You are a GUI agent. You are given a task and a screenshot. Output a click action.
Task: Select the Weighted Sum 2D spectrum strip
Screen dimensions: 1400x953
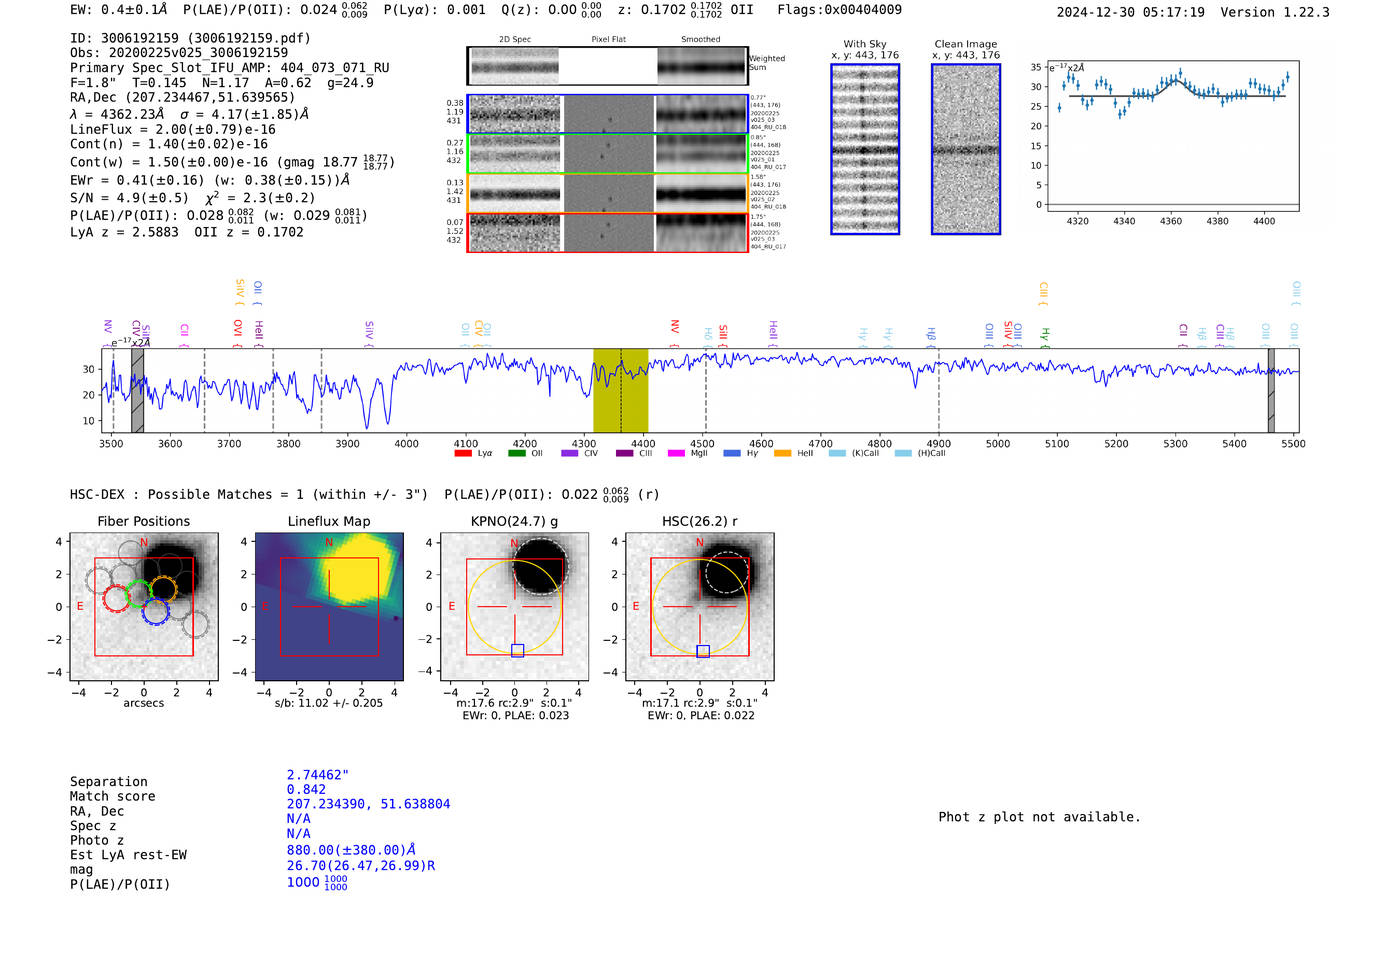point(608,66)
